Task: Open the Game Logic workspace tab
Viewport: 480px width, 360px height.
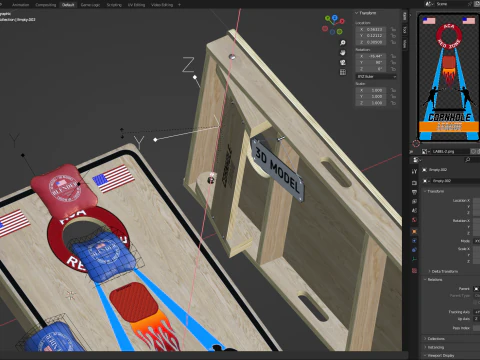Action: [90, 5]
